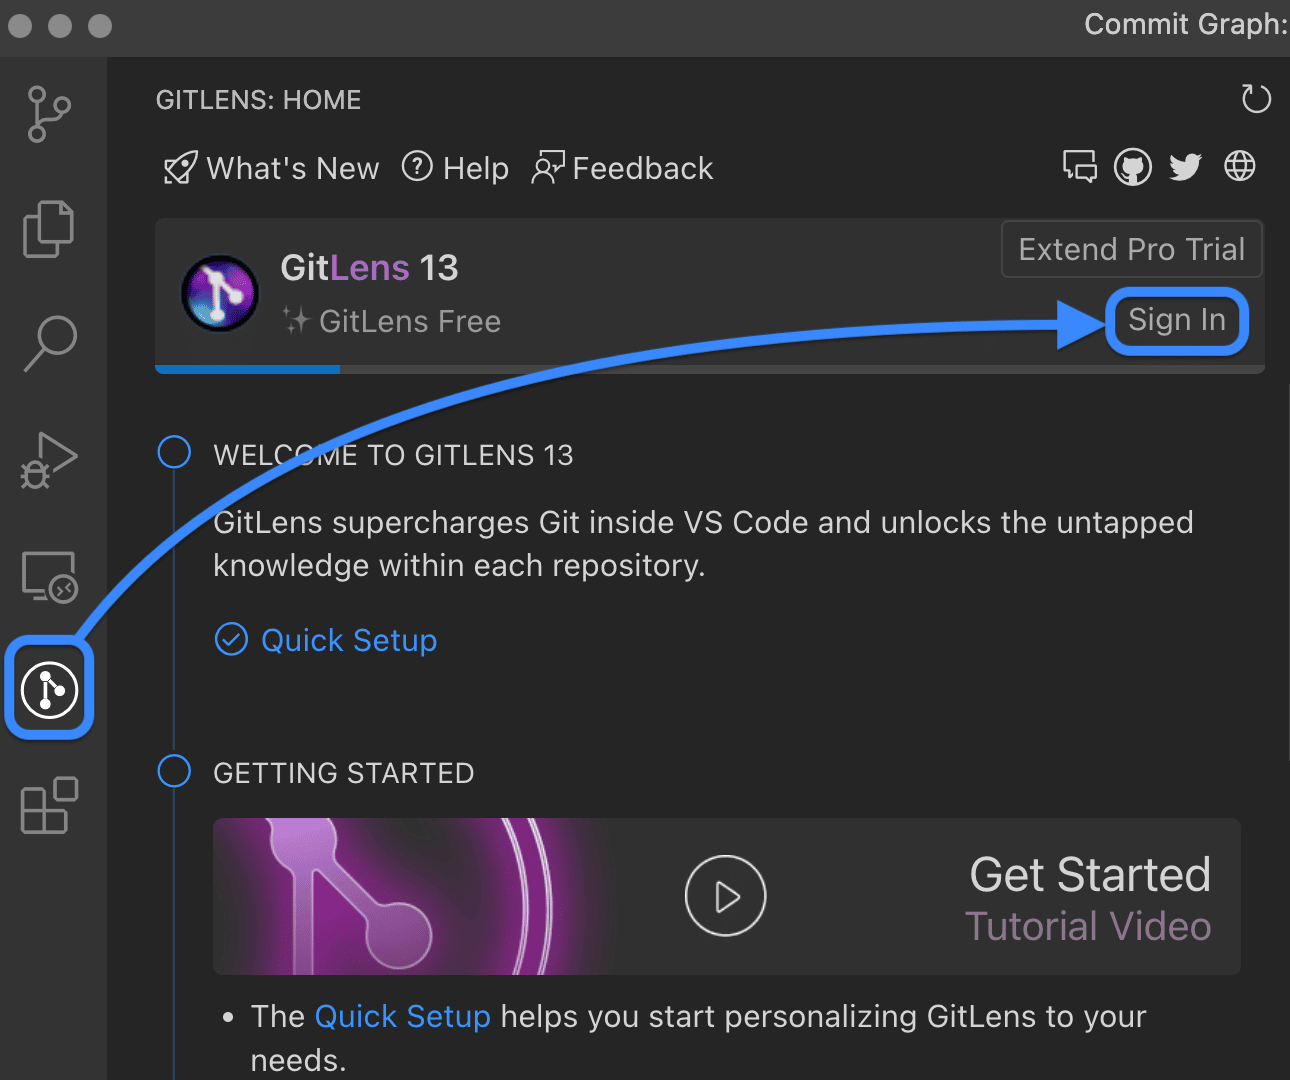The height and width of the screenshot is (1080, 1290).
Task: Open the Search view in the activity bar
Action: click(x=49, y=344)
